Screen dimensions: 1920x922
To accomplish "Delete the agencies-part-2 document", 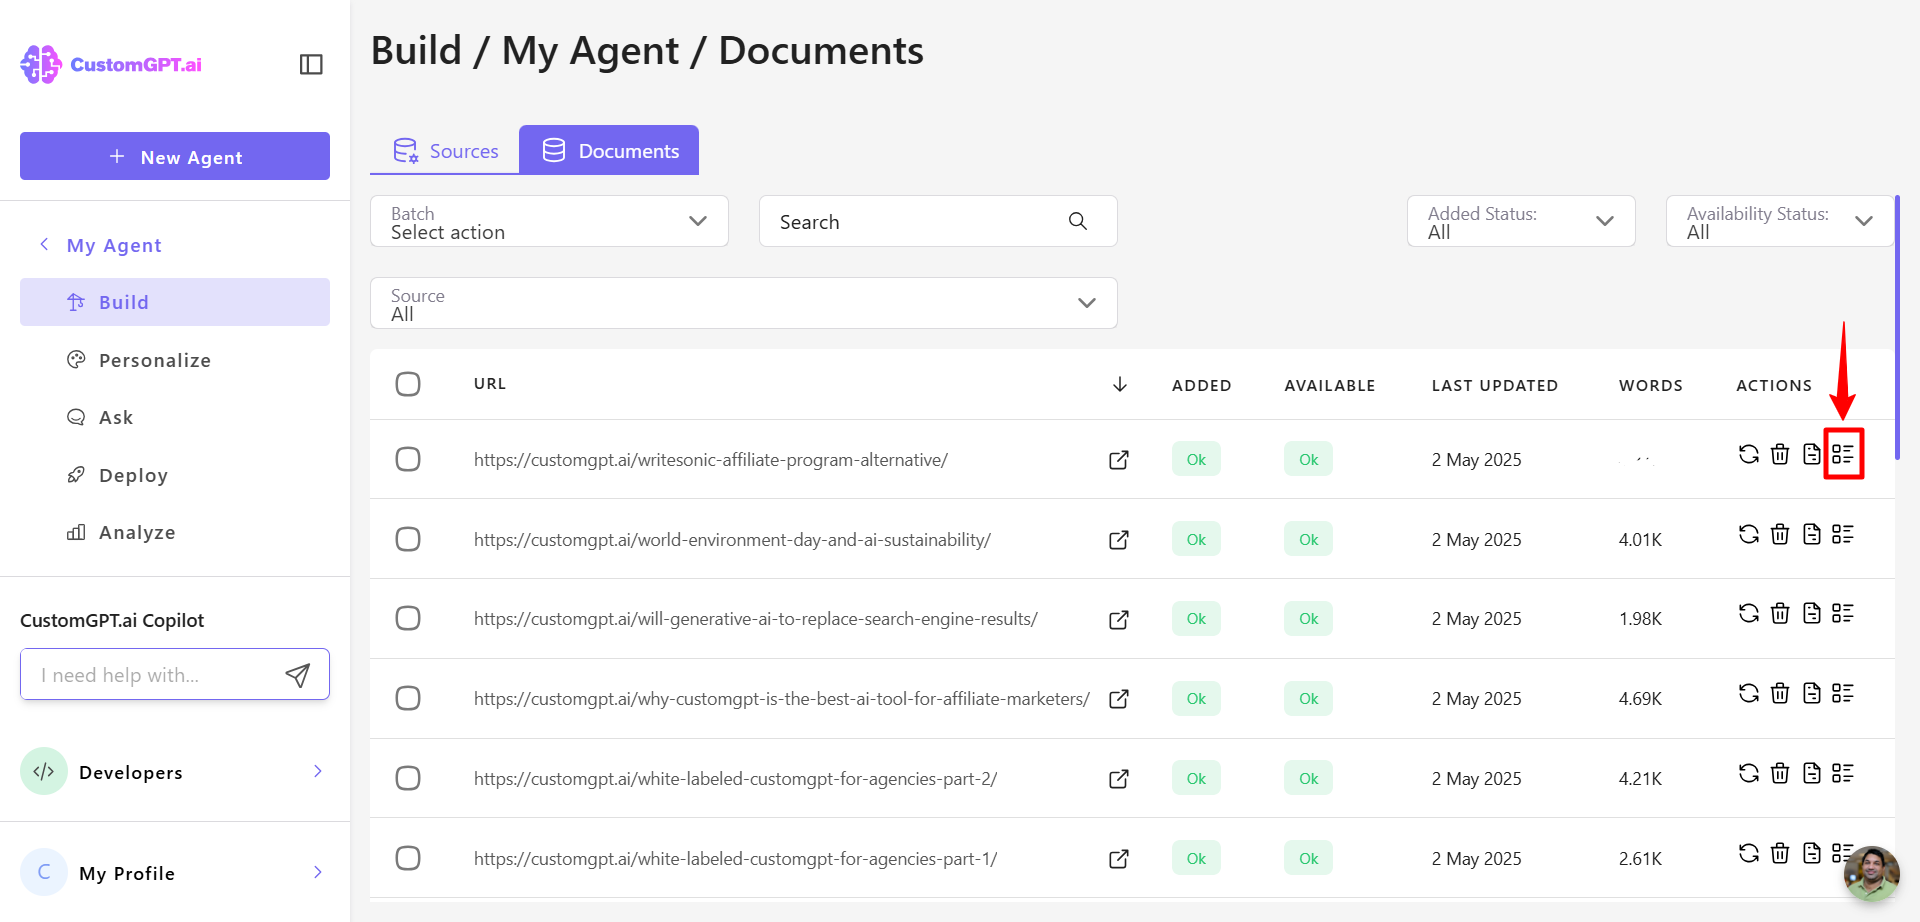I will point(1780,773).
